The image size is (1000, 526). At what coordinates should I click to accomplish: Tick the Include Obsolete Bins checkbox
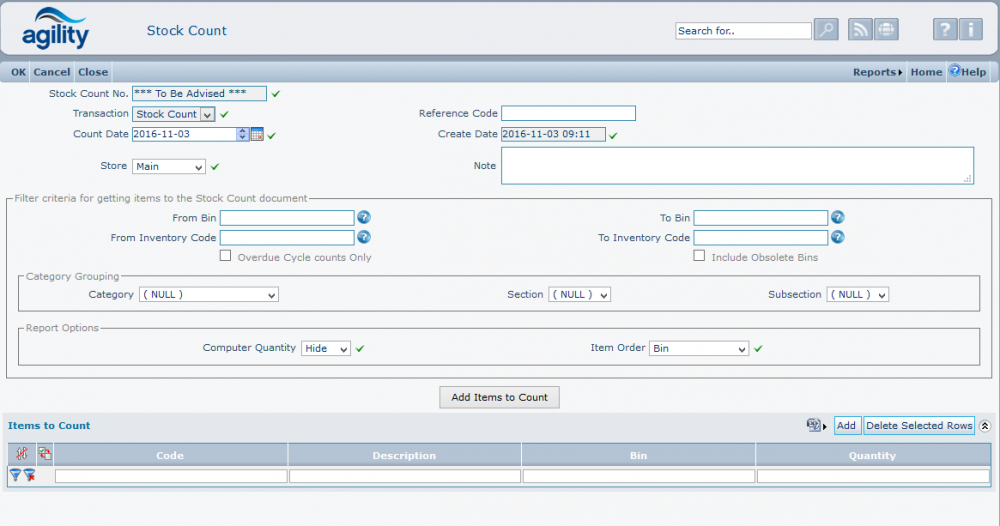coord(700,257)
